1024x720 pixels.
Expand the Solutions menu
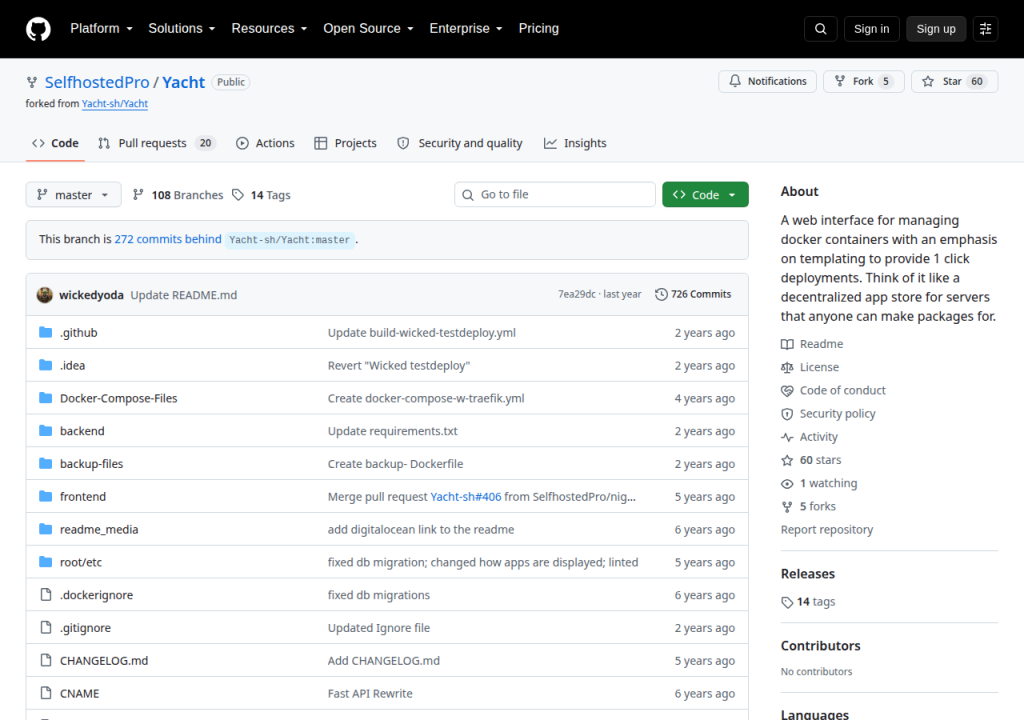182,29
